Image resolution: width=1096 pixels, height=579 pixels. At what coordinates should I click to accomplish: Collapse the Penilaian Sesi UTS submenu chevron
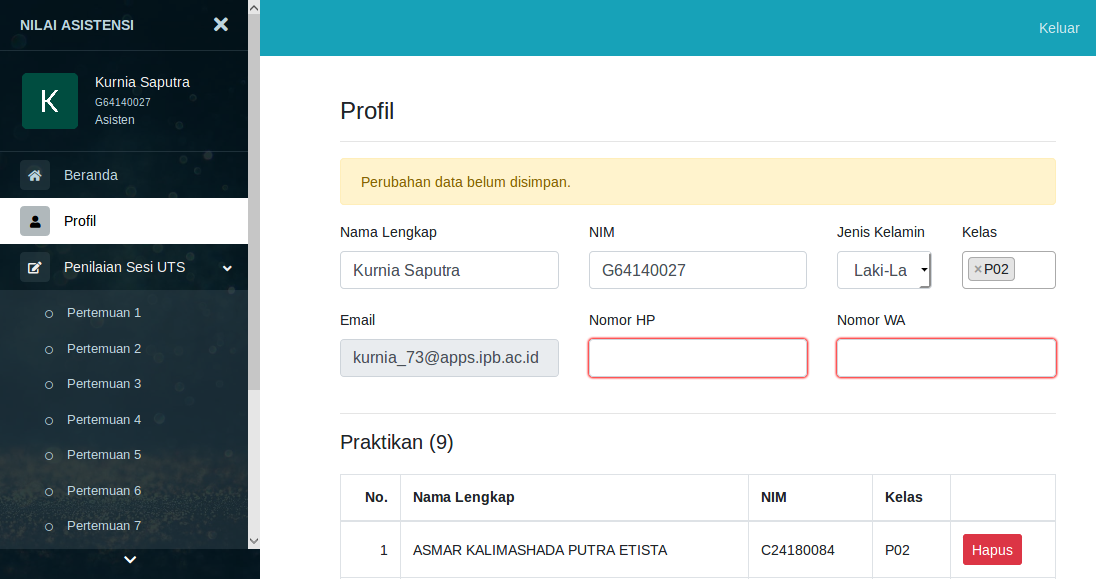point(227,268)
